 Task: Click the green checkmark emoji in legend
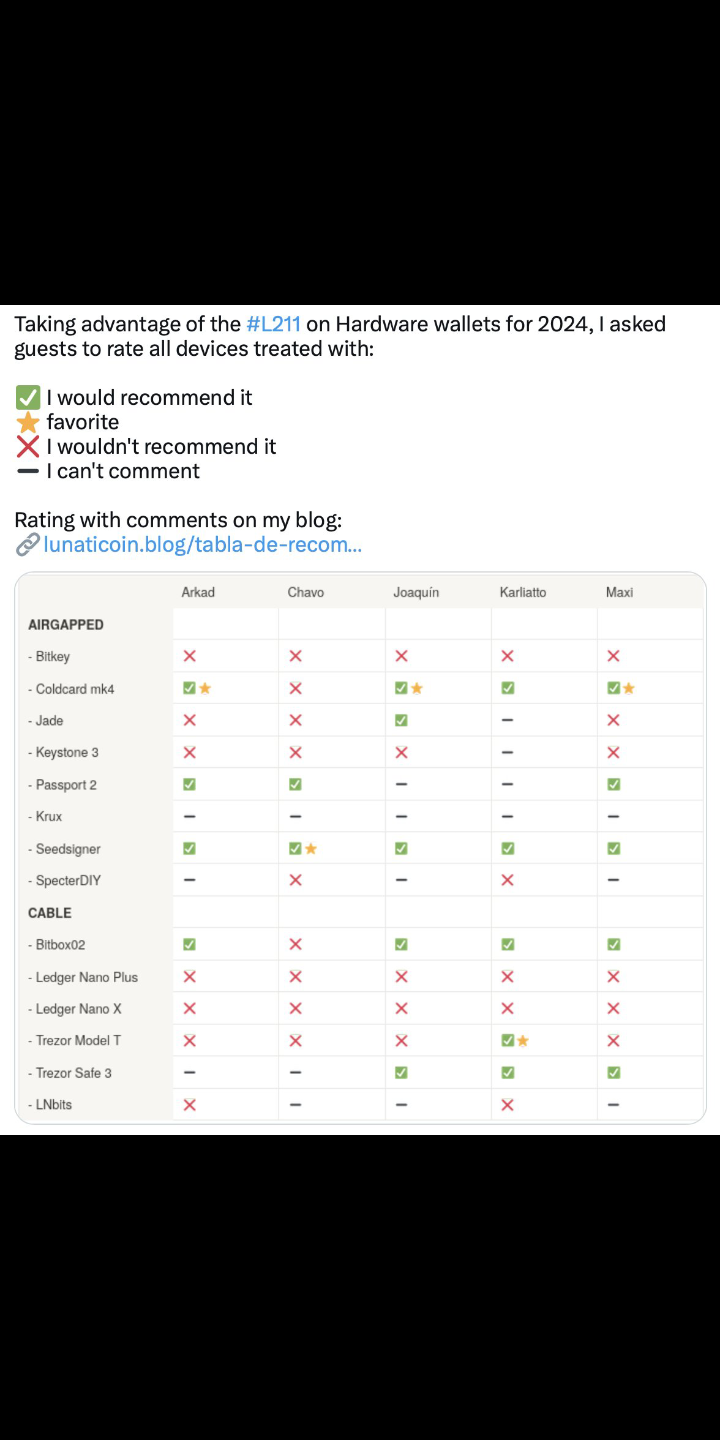[x=28, y=398]
